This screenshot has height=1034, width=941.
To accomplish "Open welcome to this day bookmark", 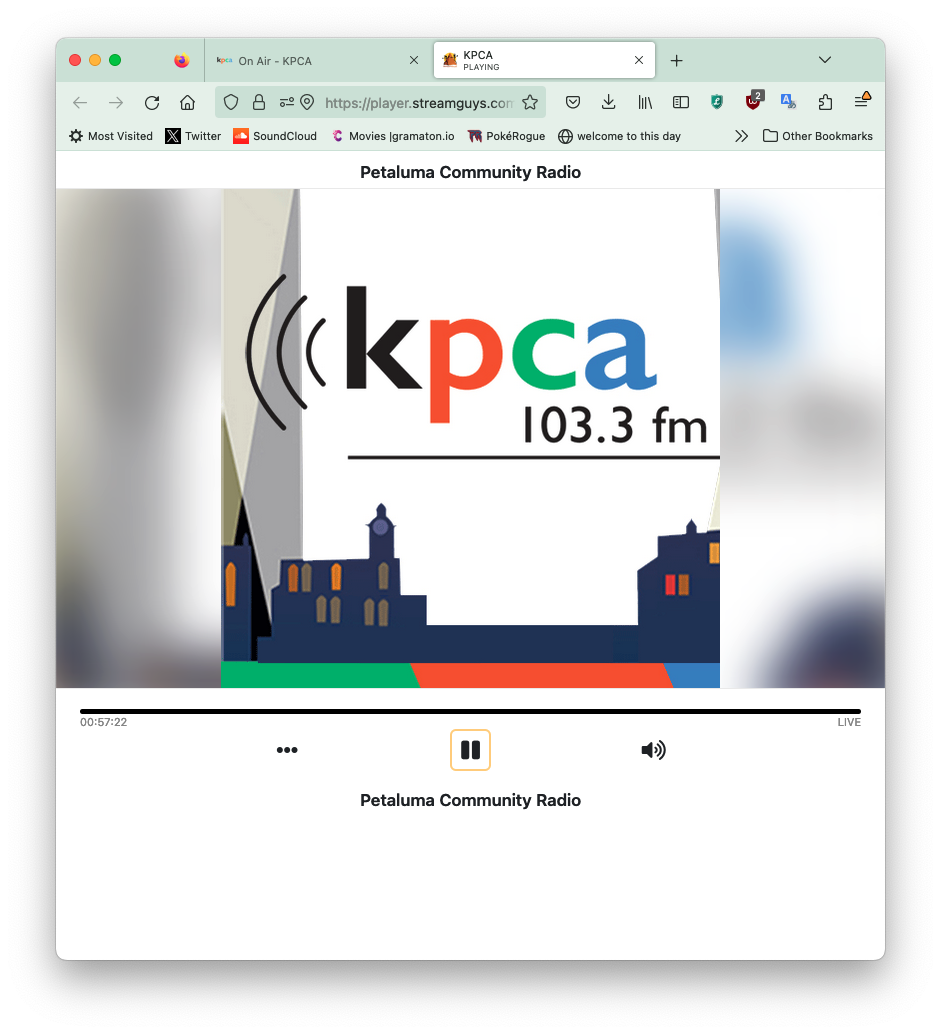I will (x=619, y=136).
